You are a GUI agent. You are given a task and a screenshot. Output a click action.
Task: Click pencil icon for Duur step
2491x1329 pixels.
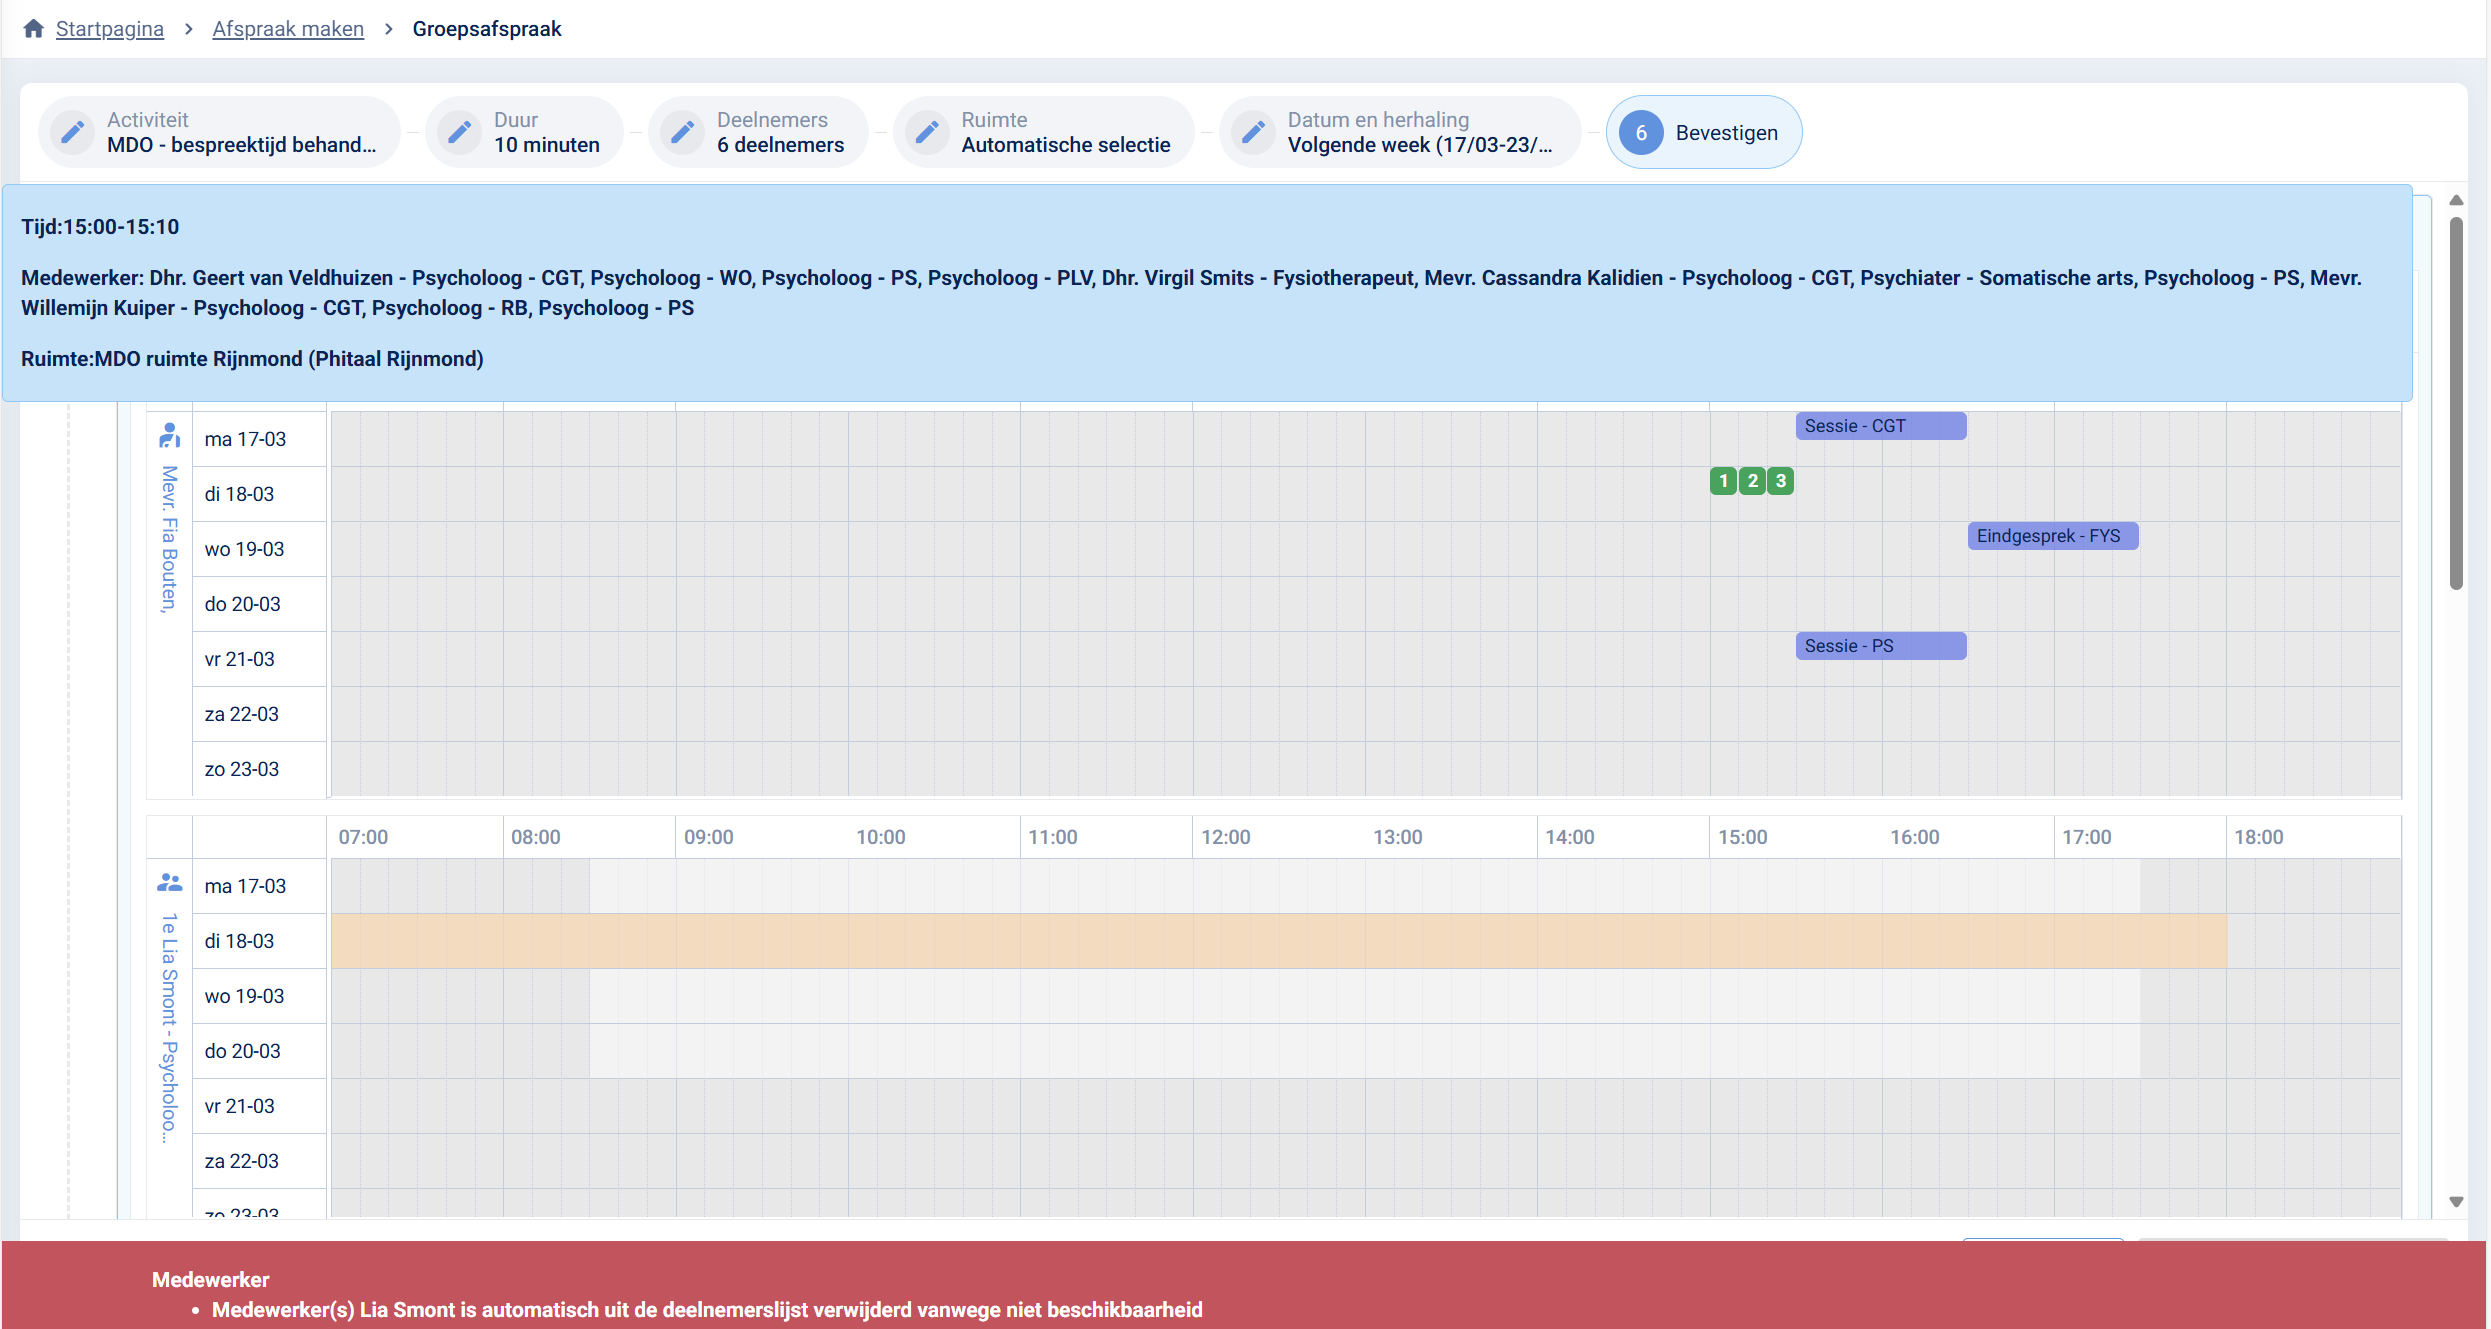459,132
